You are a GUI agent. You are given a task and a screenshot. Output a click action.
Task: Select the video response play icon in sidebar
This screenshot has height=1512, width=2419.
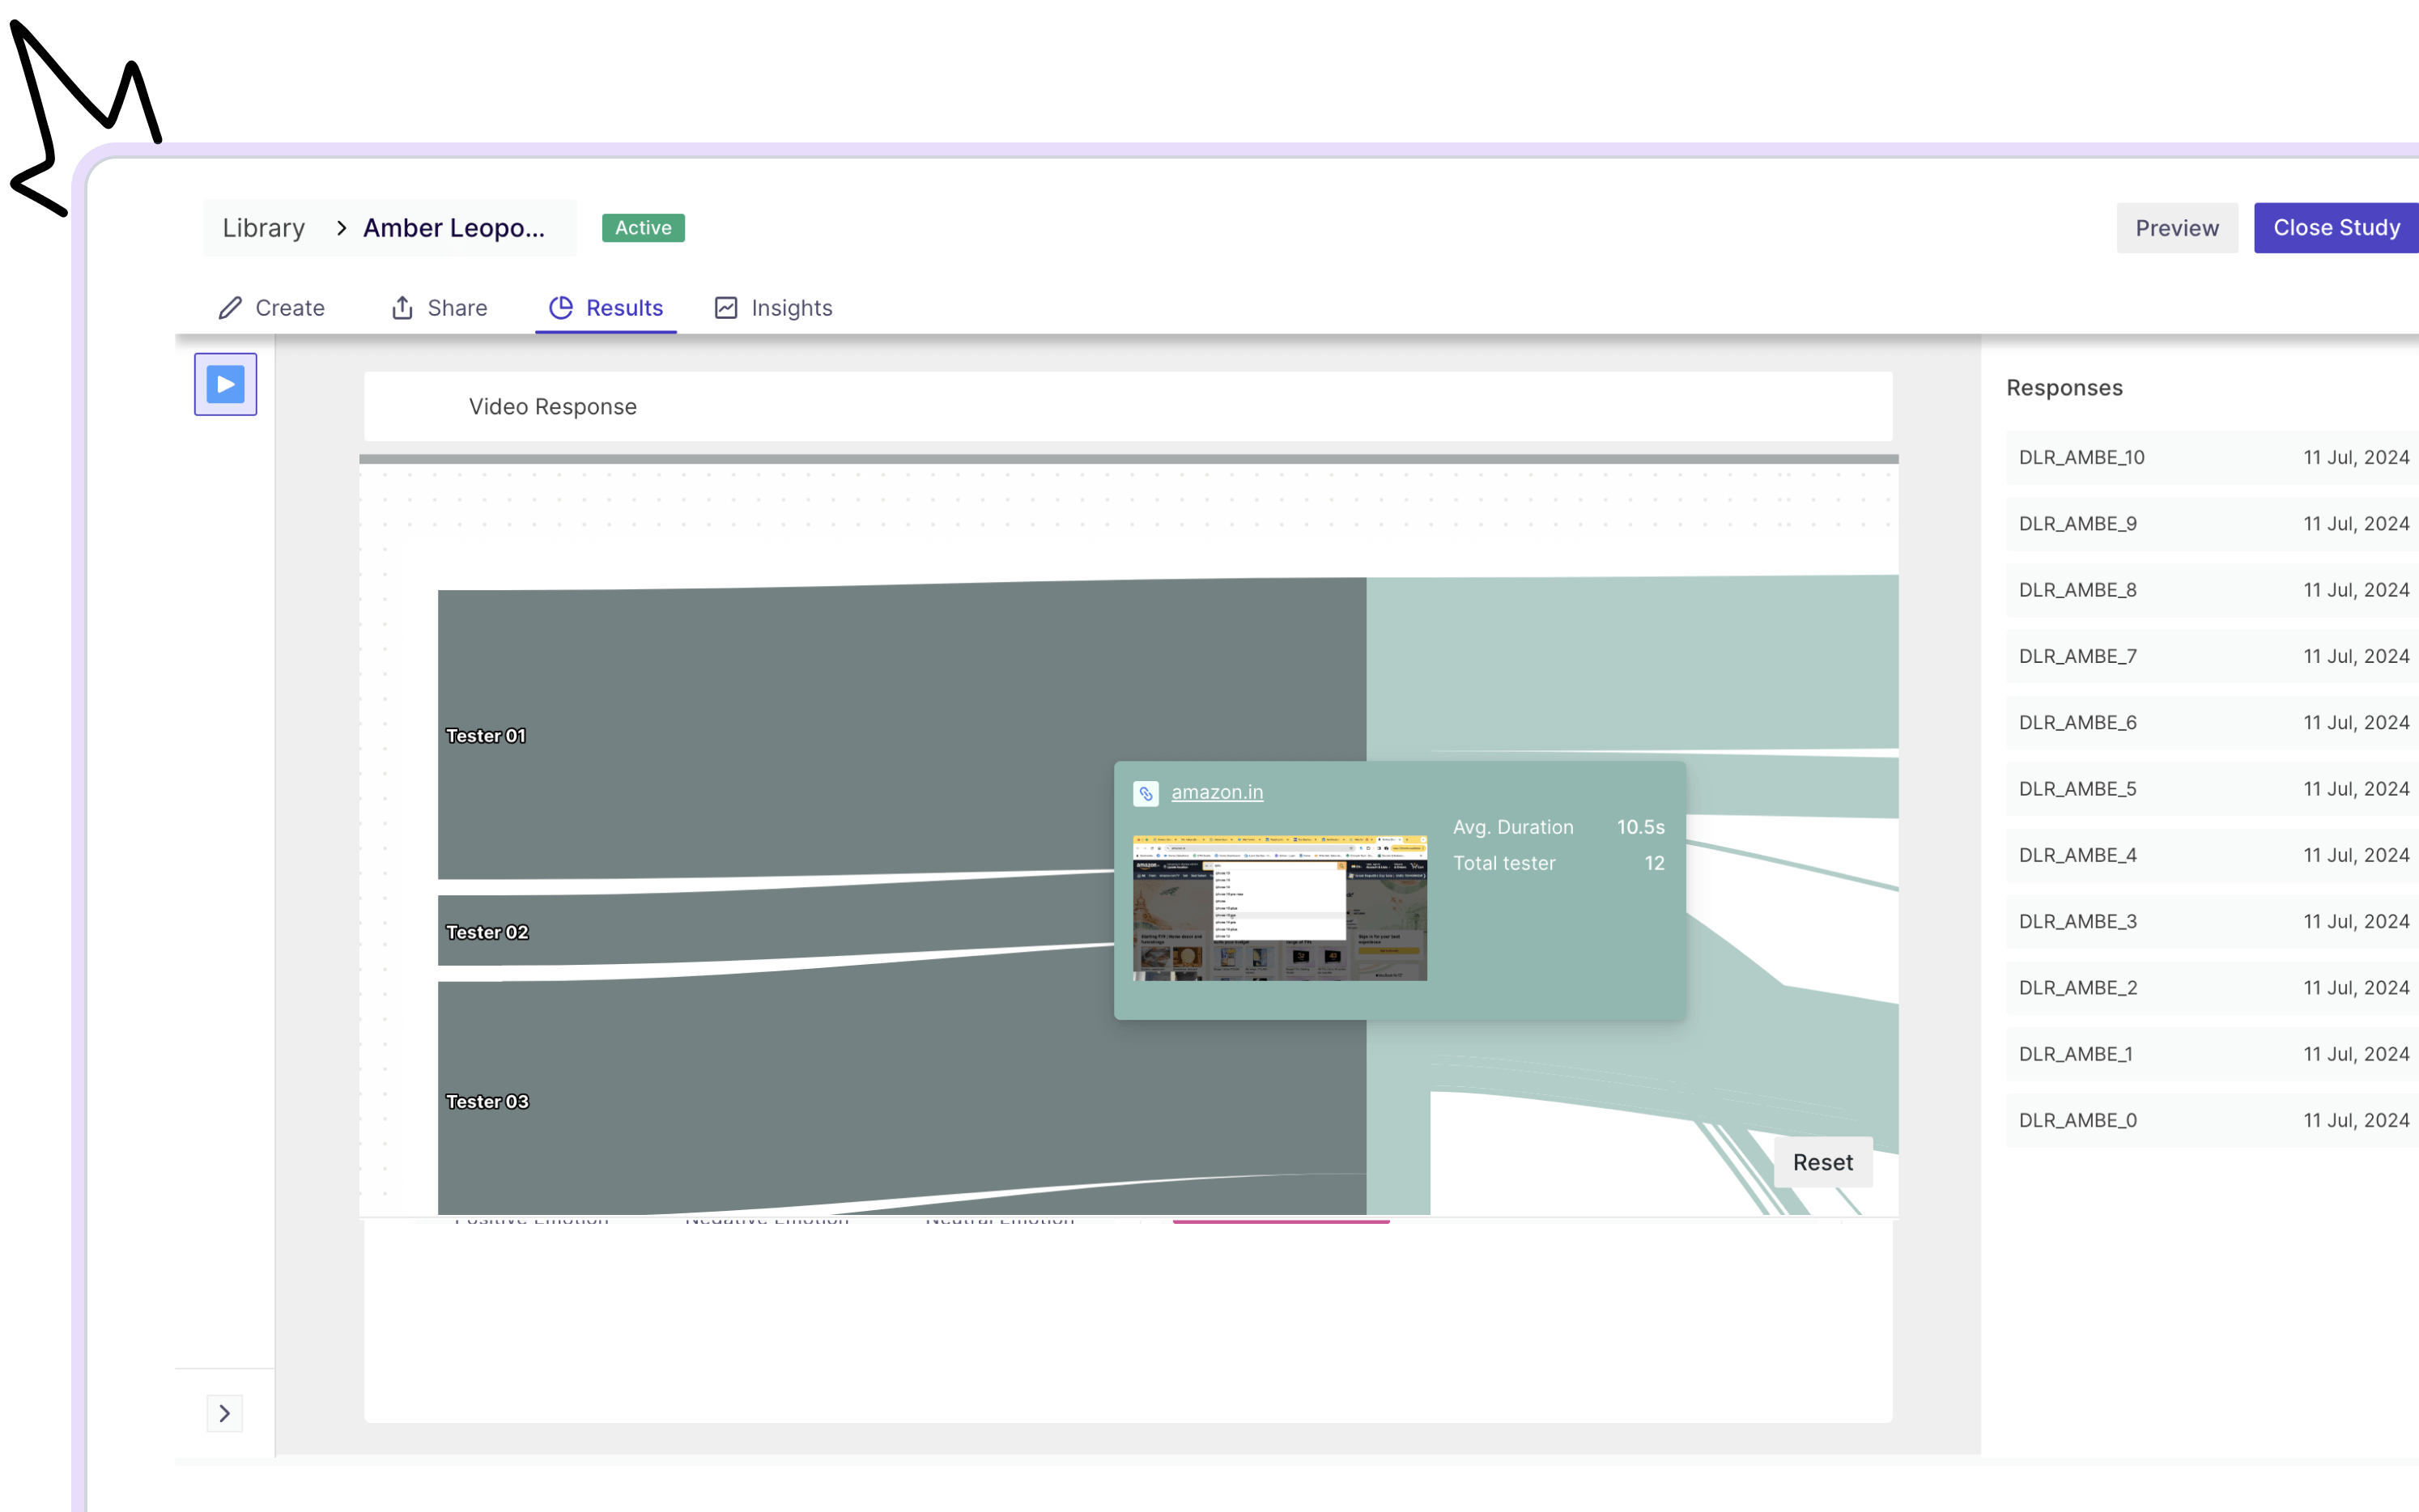click(225, 384)
